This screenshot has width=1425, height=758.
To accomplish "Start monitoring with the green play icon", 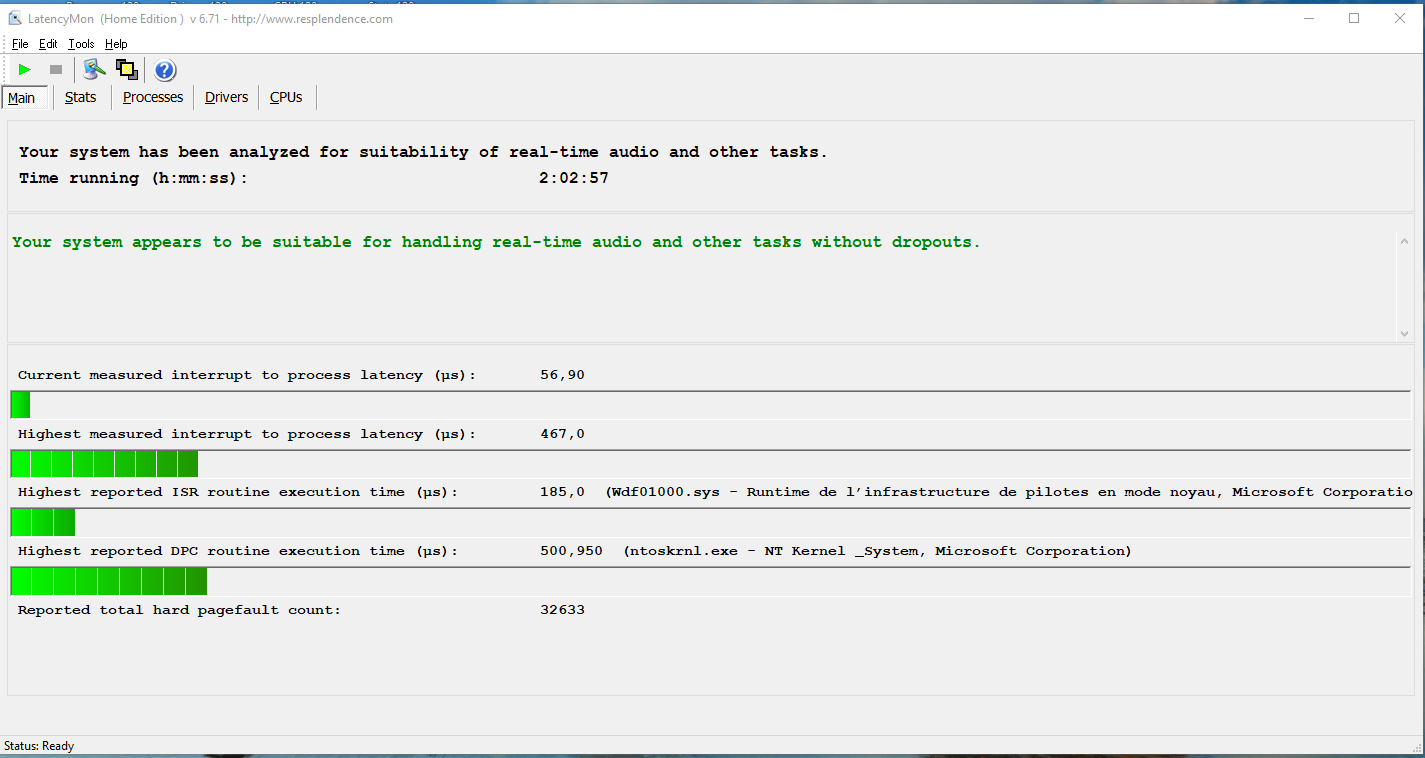I will click(25, 70).
